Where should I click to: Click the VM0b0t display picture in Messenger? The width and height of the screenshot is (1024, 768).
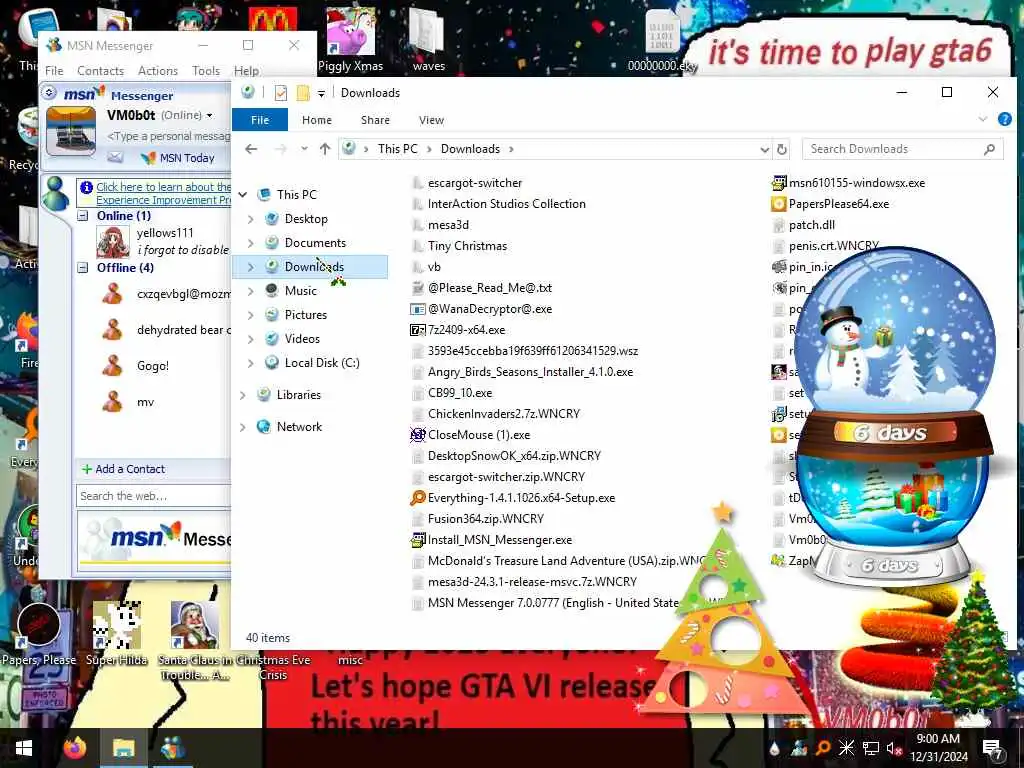pos(71,131)
